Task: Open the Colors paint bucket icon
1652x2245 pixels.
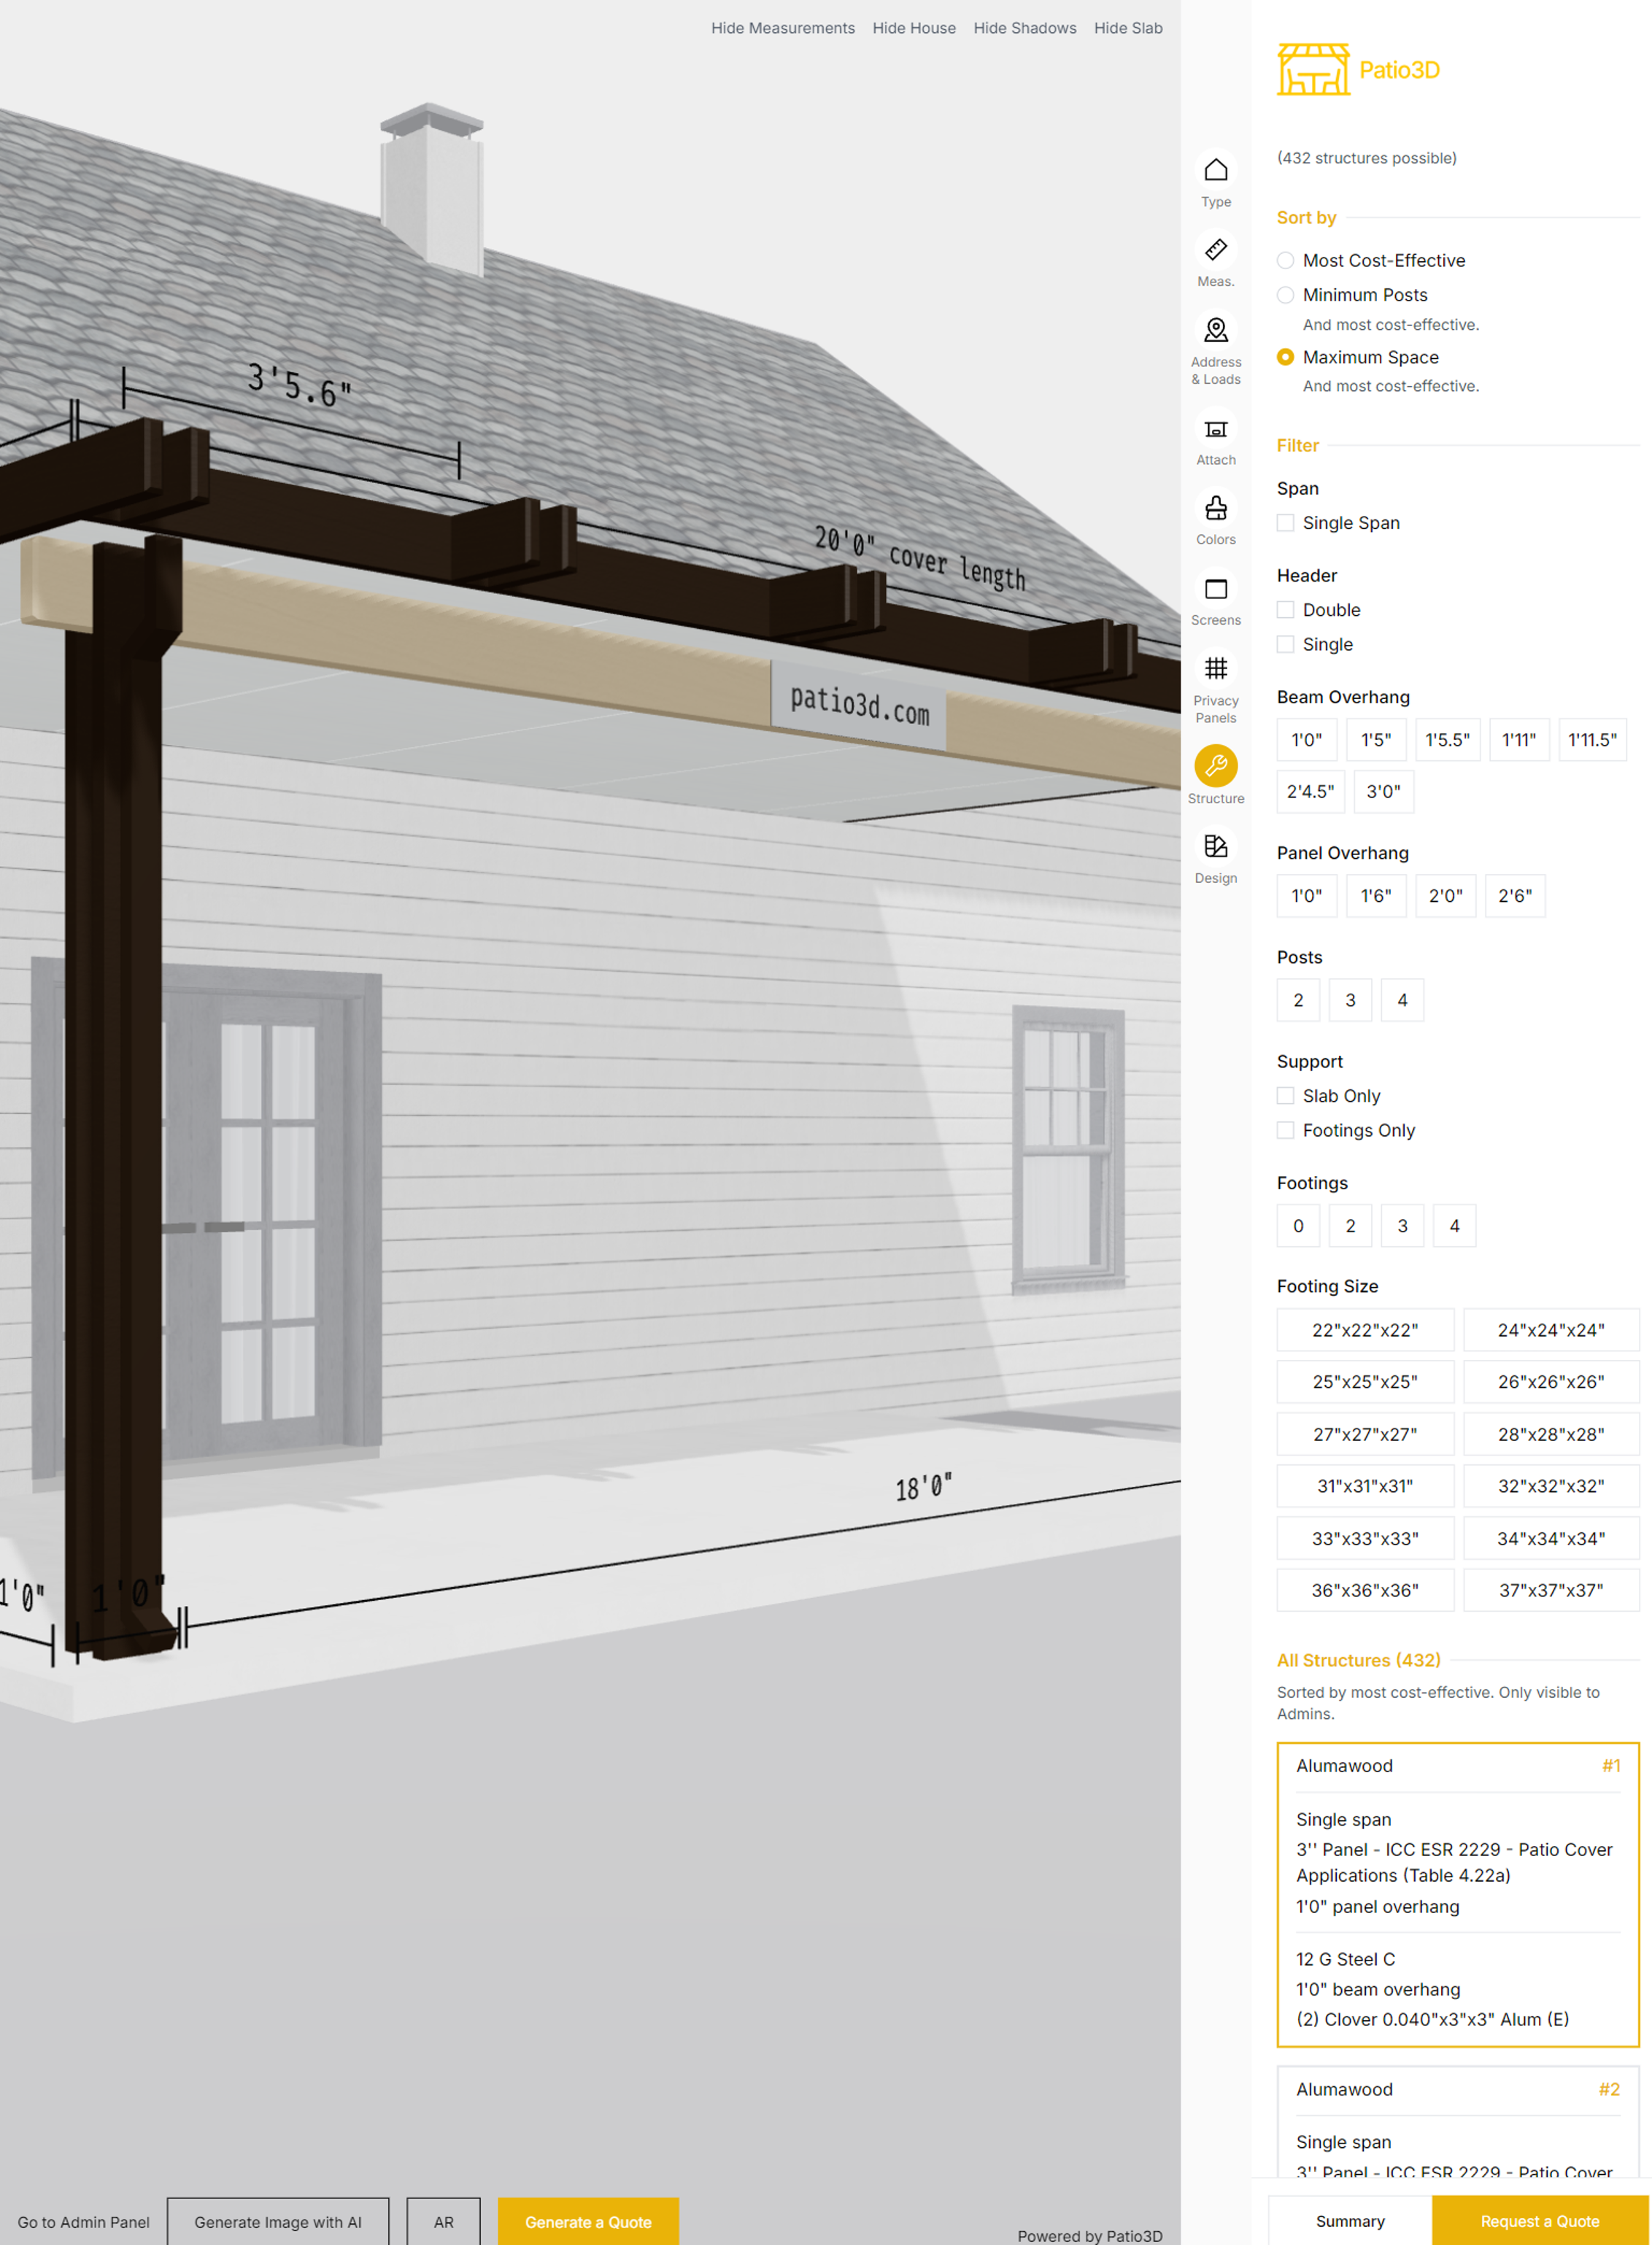Action: tap(1215, 508)
